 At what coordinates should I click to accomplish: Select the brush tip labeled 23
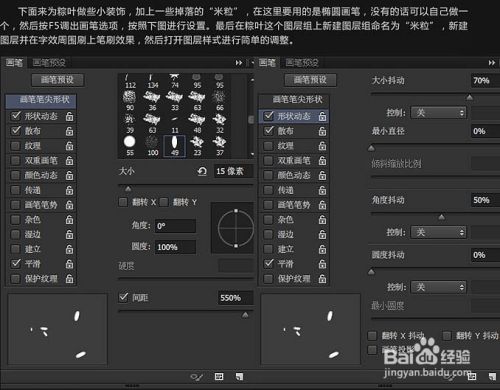coord(197,146)
